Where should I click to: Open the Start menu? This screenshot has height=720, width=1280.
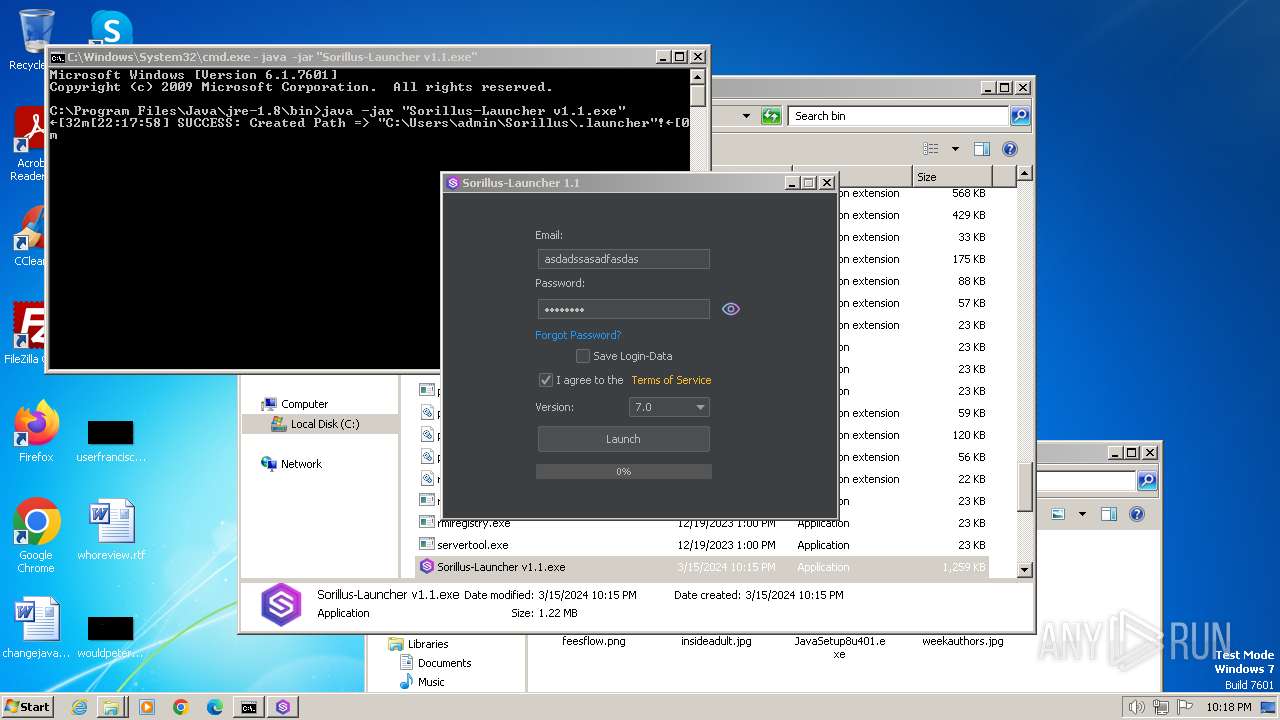coord(28,706)
